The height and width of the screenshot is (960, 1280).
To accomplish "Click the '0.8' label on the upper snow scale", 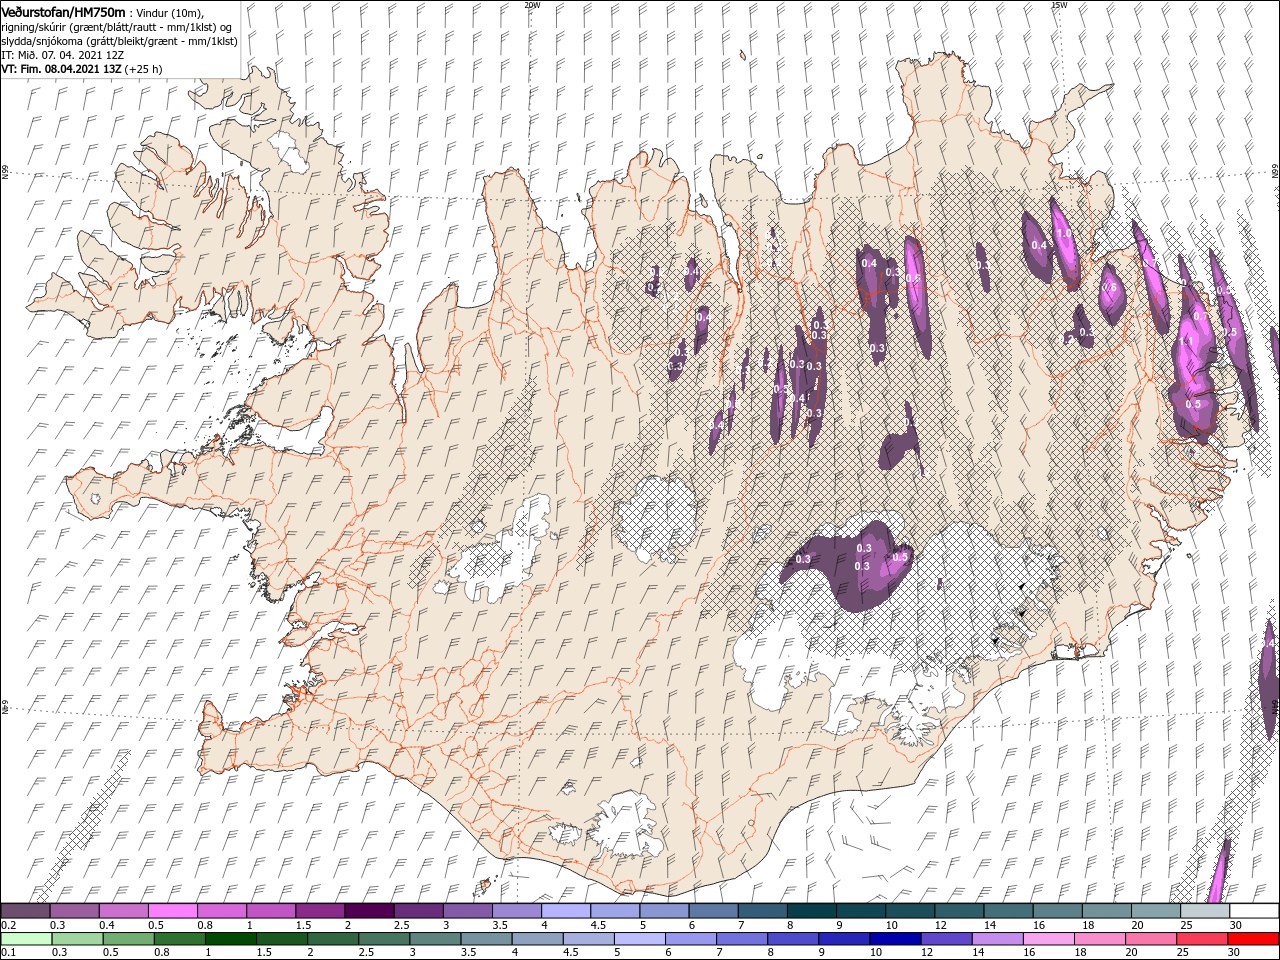I will click(204, 925).
